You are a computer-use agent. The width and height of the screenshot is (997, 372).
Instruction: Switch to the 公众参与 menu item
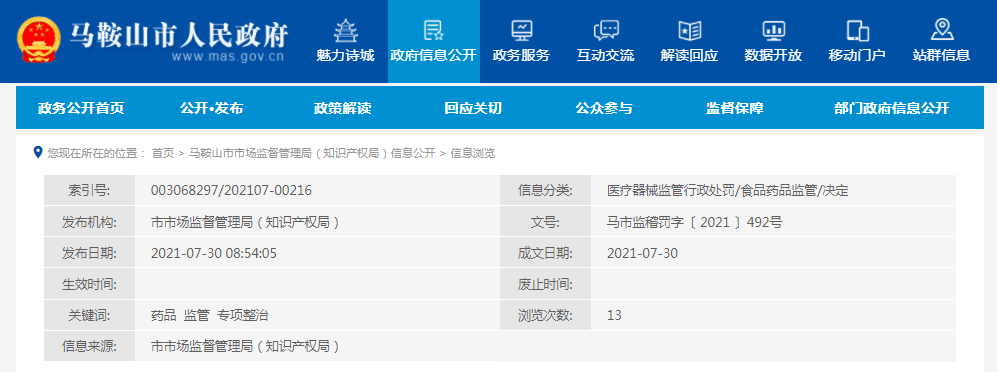click(604, 108)
